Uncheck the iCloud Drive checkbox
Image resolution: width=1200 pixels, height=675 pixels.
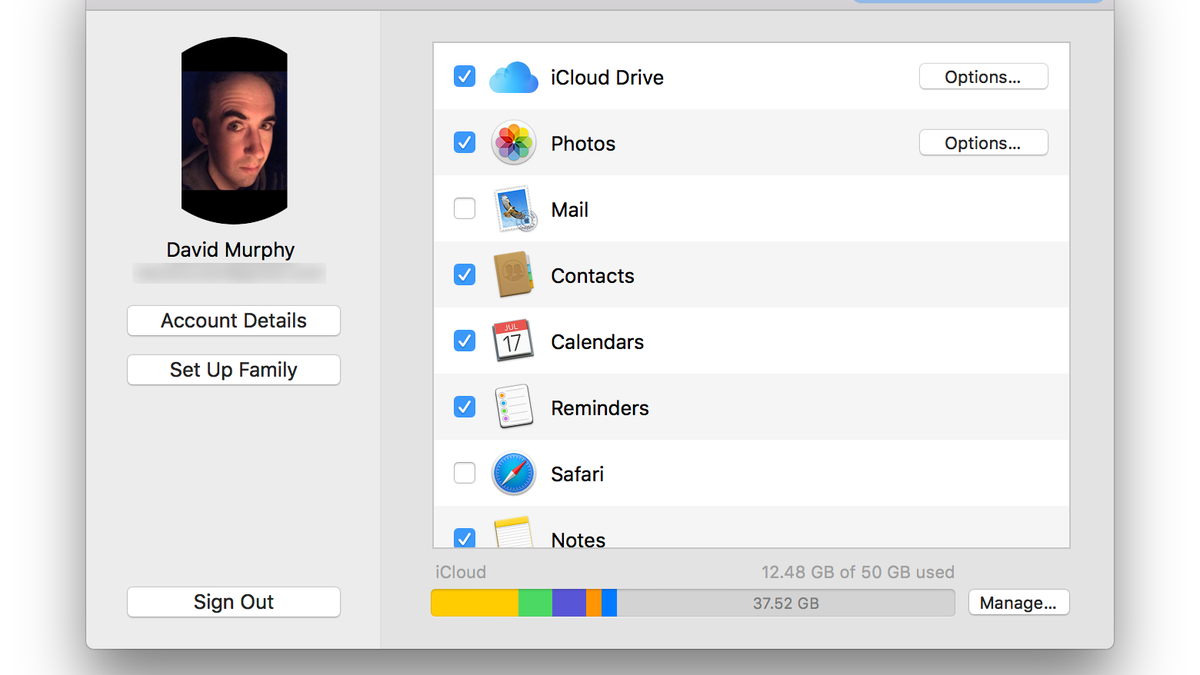point(464,76)
